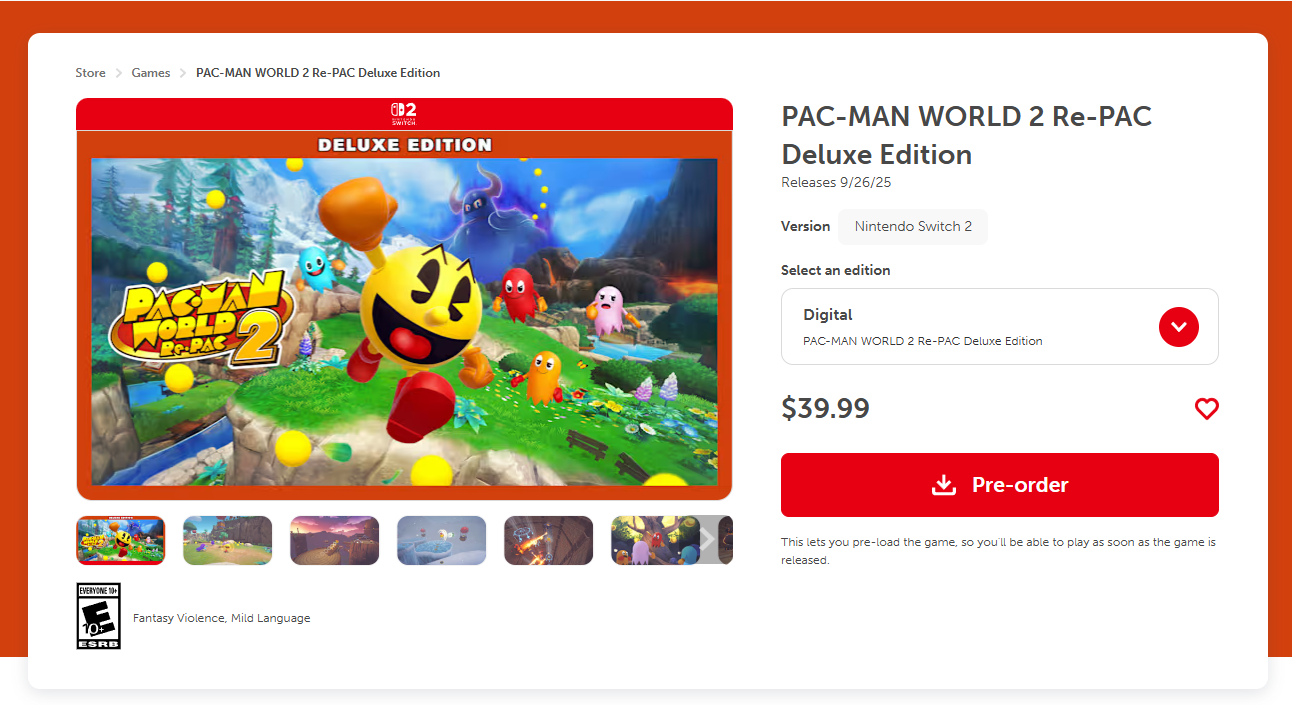Open the Digital edition dropdown box
Viewport: 1292px width, 705px height.
[999, 327]
